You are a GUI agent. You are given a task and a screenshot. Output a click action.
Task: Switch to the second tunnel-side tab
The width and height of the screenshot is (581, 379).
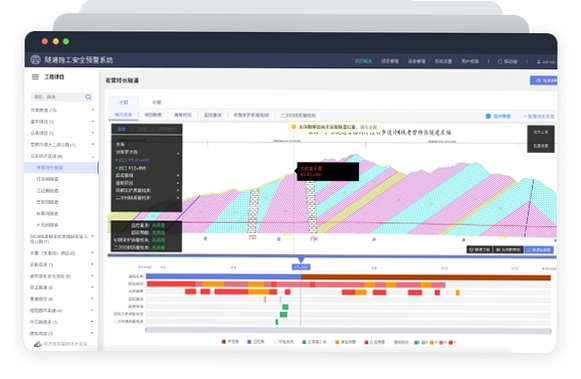coord(157,102)
